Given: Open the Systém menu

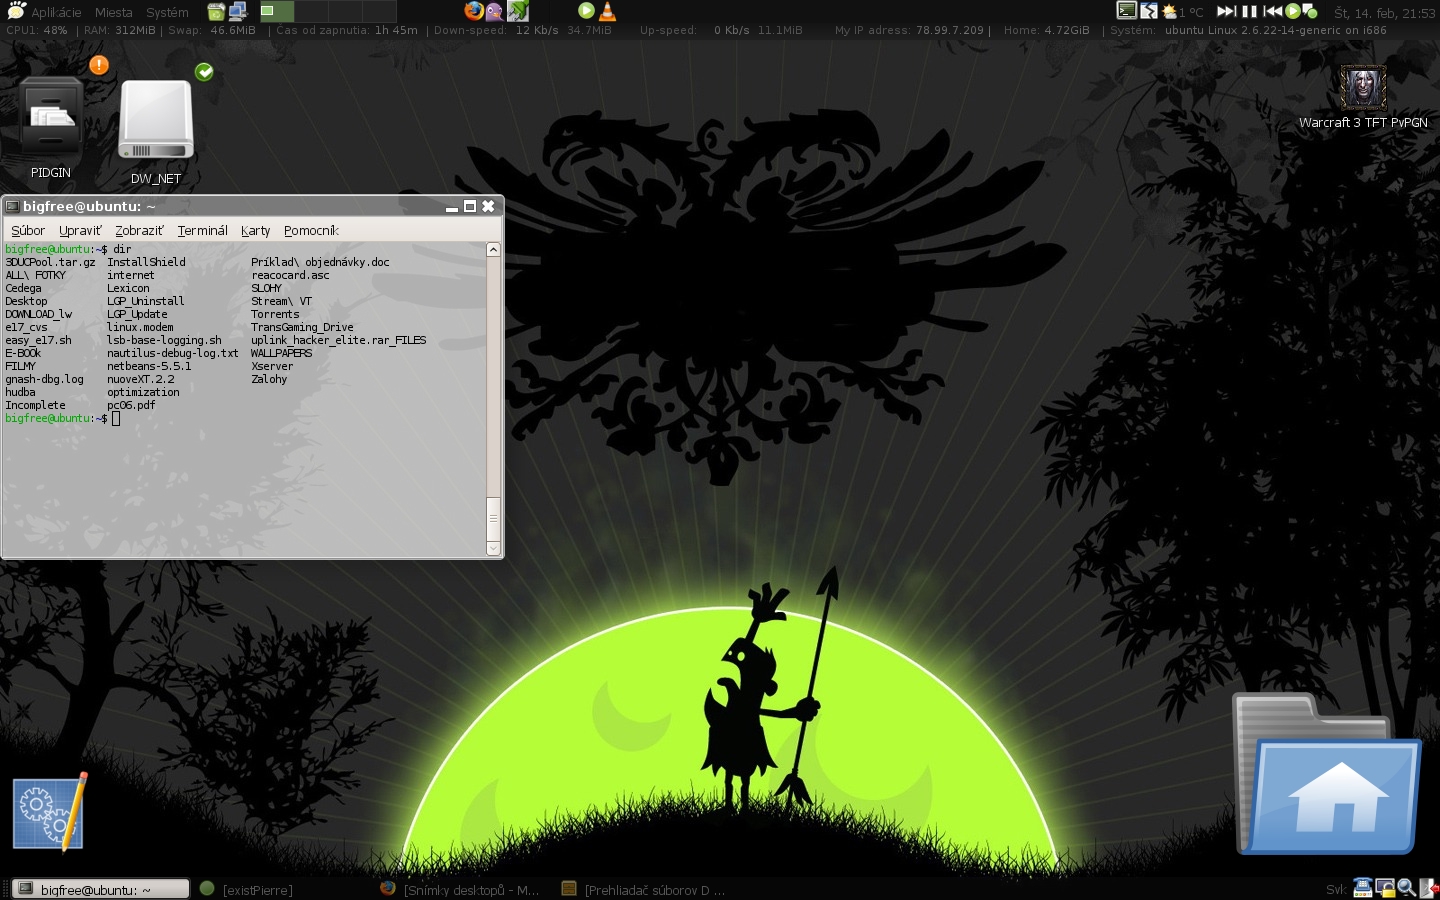Looking at the screenshot, I should 167,12.
